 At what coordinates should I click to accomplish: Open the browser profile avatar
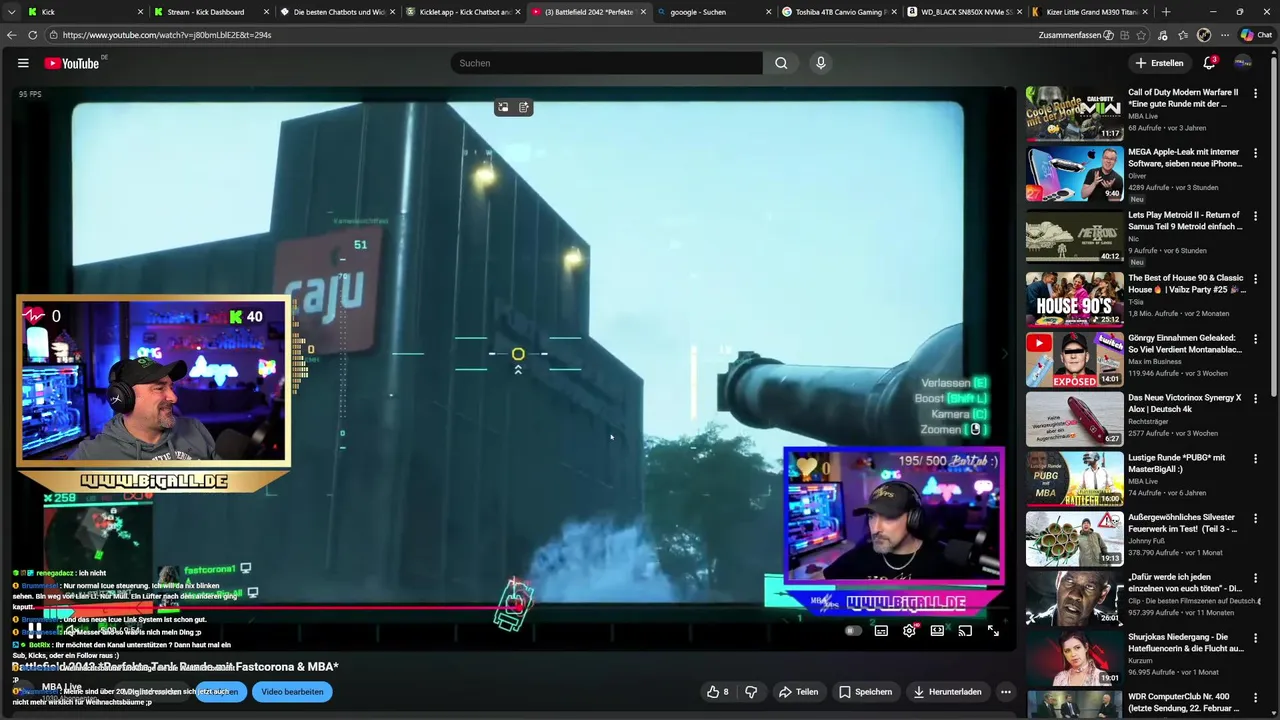point(1204,35)
